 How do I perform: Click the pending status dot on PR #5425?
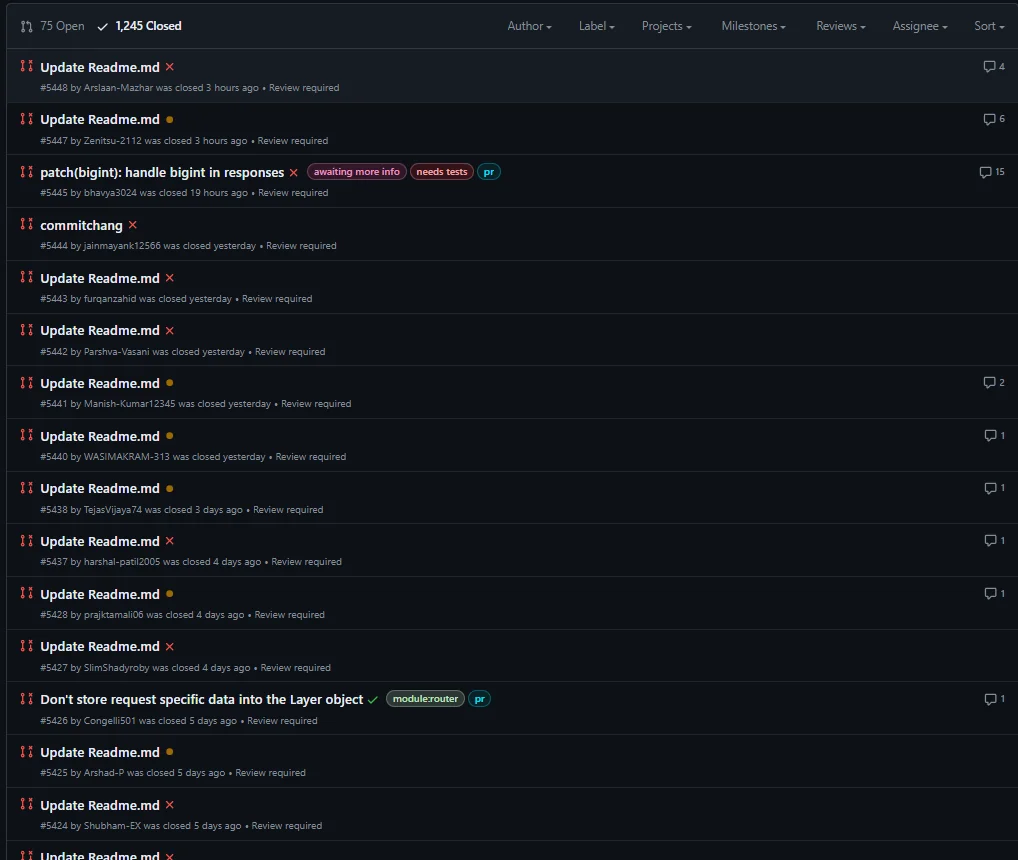tap(169, 752)
